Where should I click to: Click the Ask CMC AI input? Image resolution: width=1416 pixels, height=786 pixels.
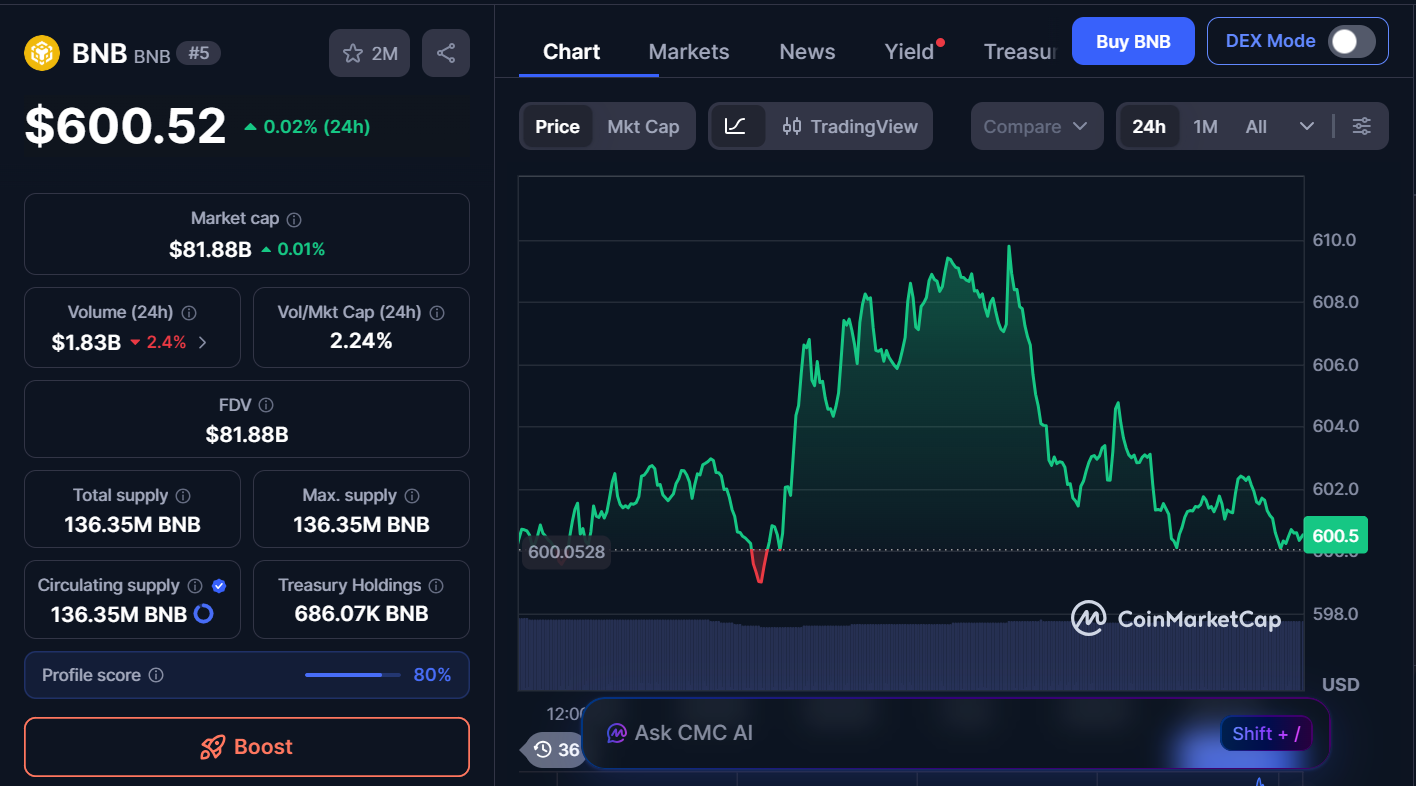(900, 733)
